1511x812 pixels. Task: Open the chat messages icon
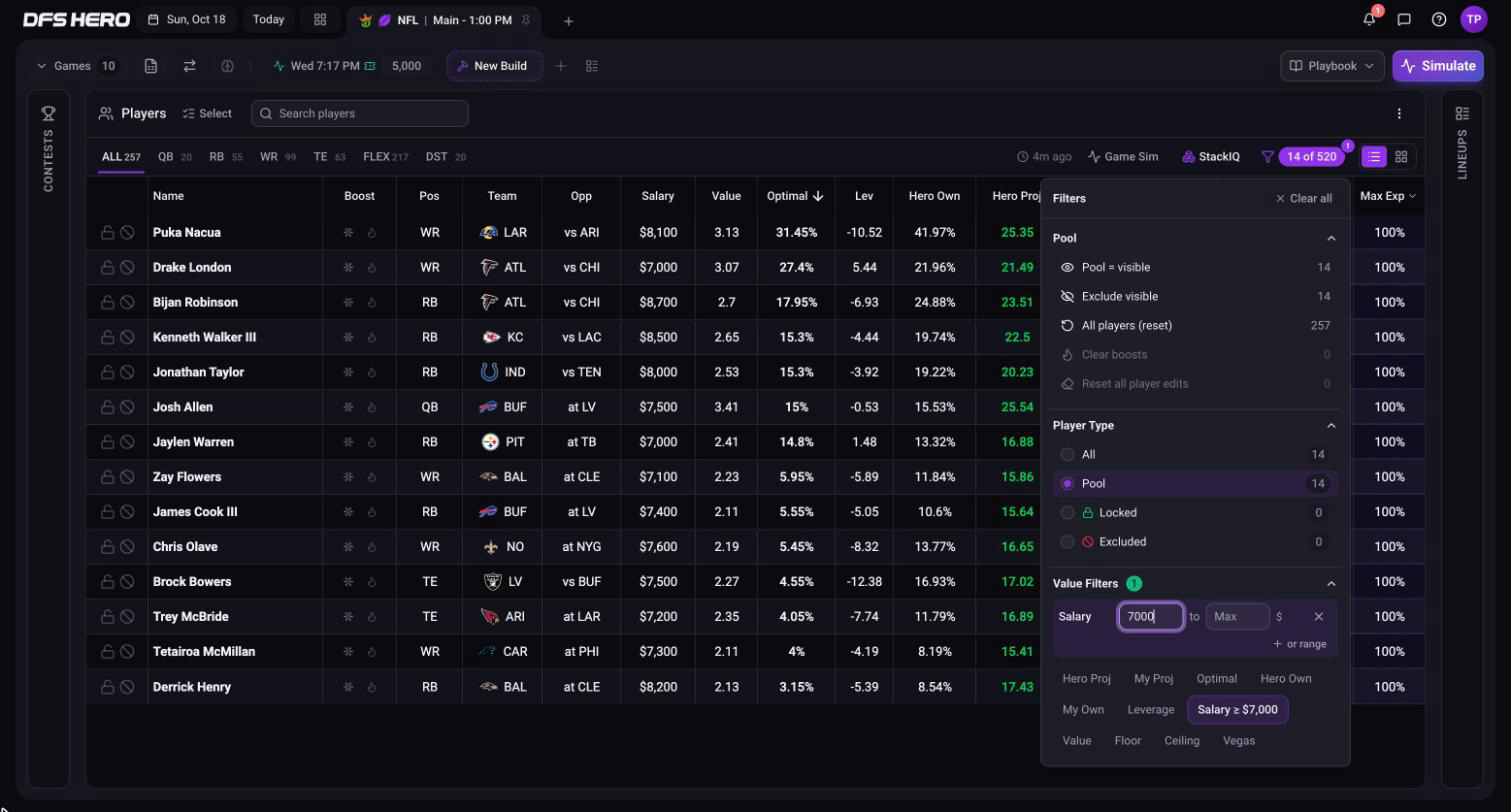[1404, 19]
